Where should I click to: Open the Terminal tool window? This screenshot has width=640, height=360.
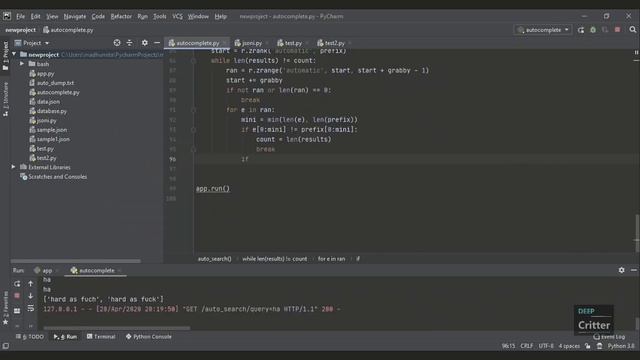click(101, 337)
